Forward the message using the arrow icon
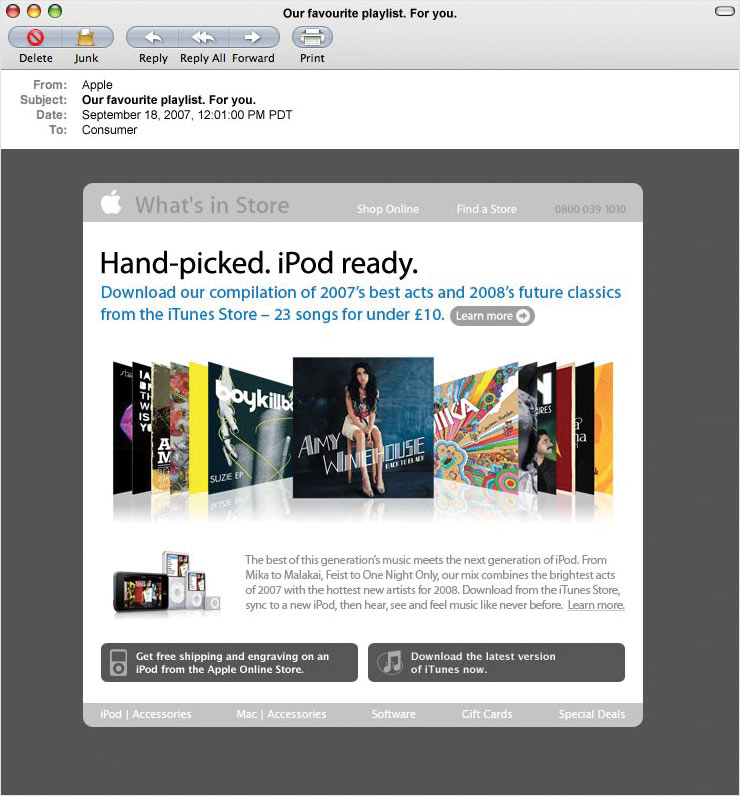This screenshot has height=796, width=740. tap(253, 38)
